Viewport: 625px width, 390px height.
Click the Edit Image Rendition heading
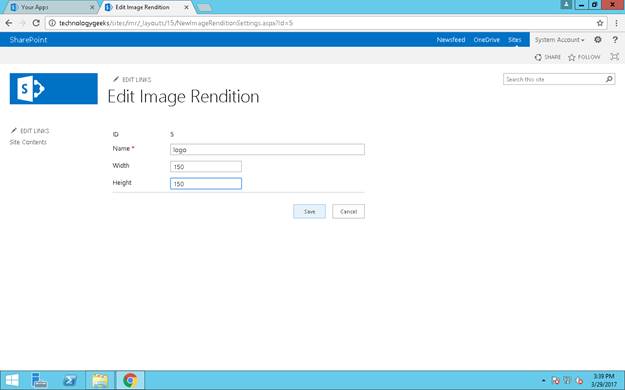point(183,96)
